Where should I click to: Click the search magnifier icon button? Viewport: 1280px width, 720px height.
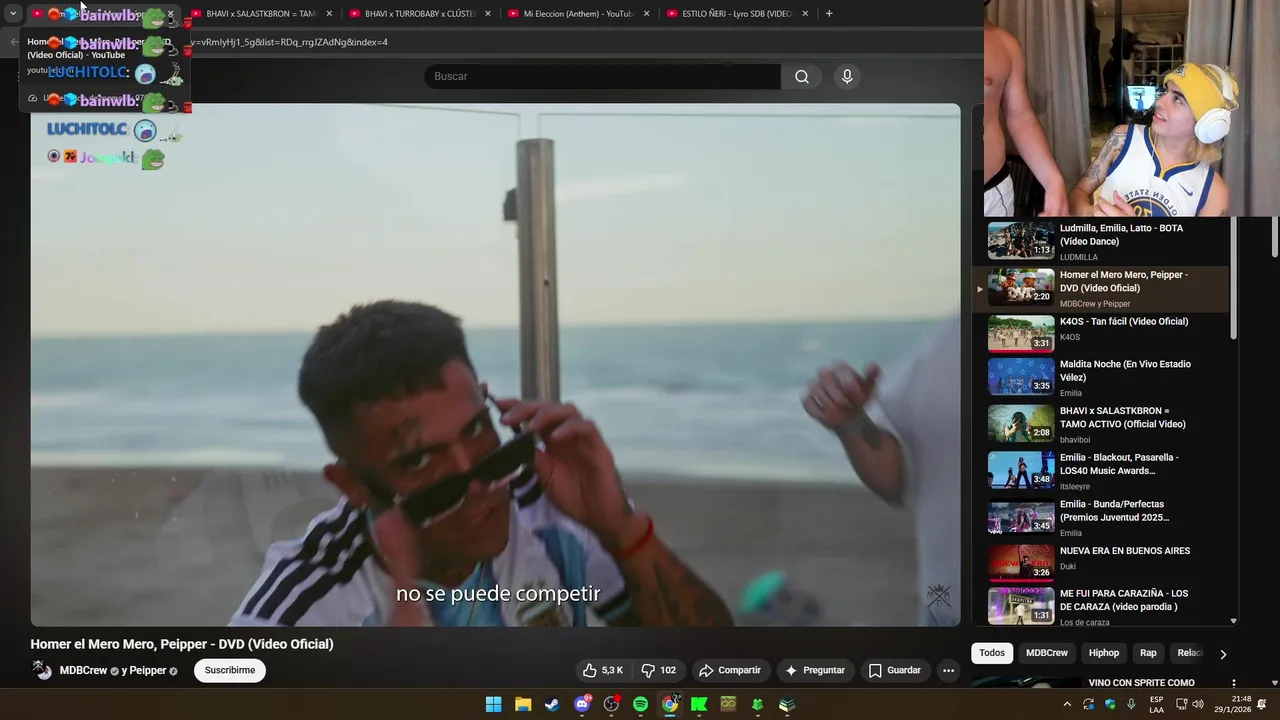click(802, 77)
